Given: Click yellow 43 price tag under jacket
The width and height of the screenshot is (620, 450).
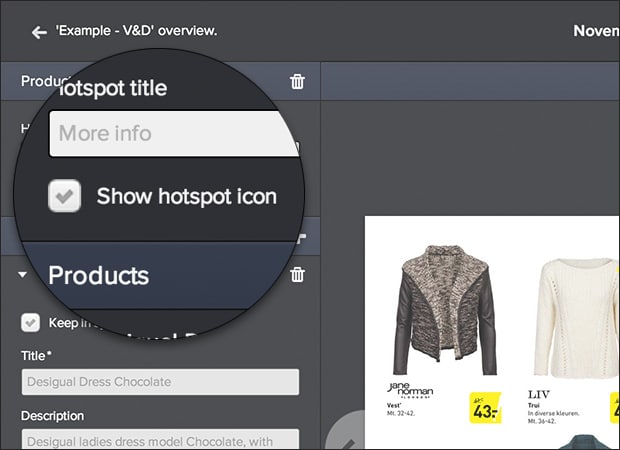Looking at the screenshot, I should click(x=485, y=407).
